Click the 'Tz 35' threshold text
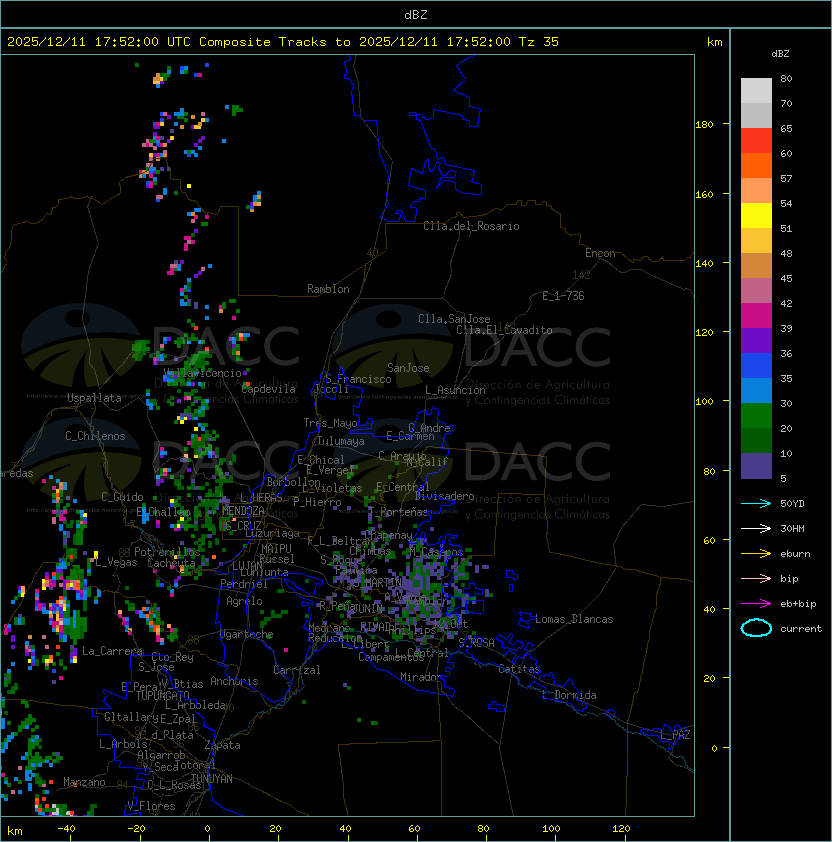This screenshot has height=842, width=832. click(x=539, y=42)
